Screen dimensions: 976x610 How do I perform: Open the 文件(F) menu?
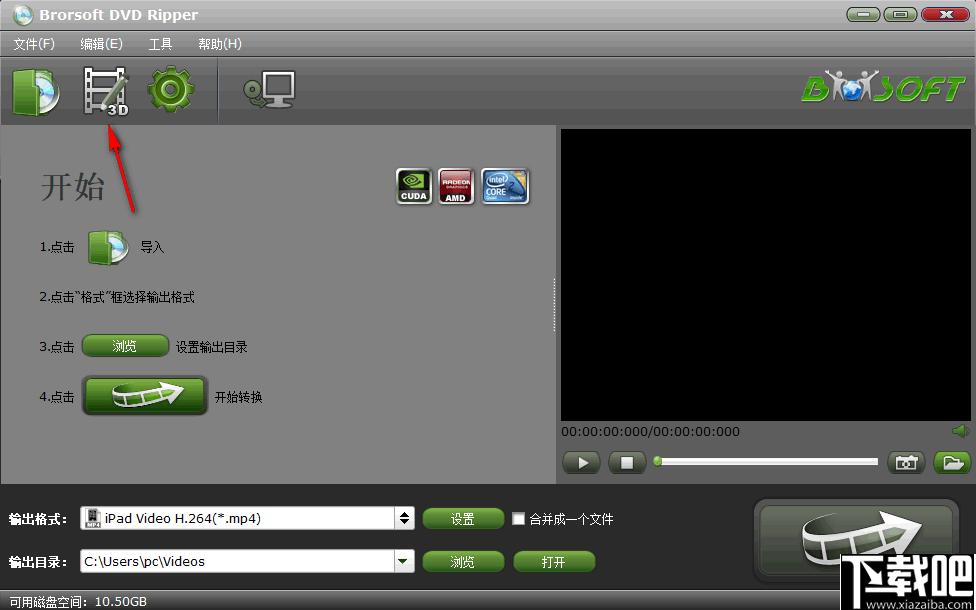point(34,44)
